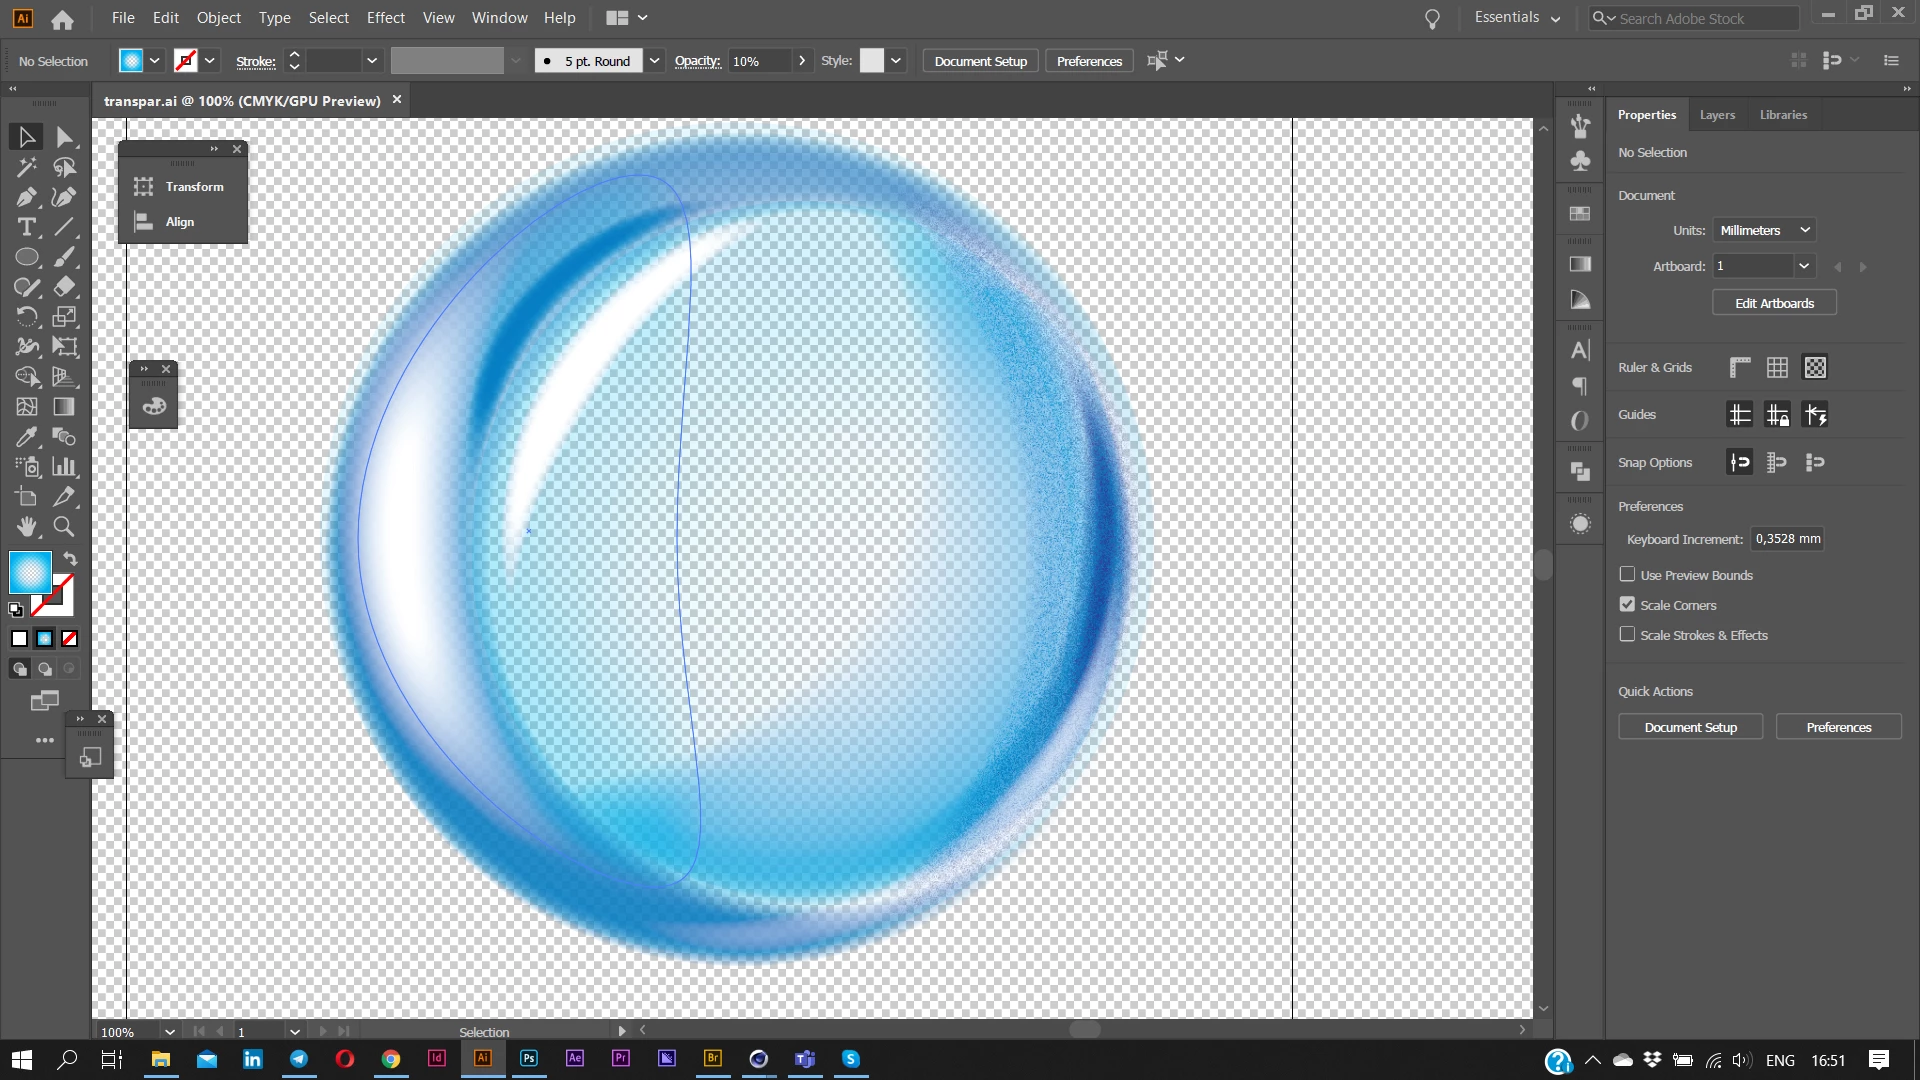Click Document Setup in Quick Actions
The image size is (1920, 1080).
tap(1690, 727)
